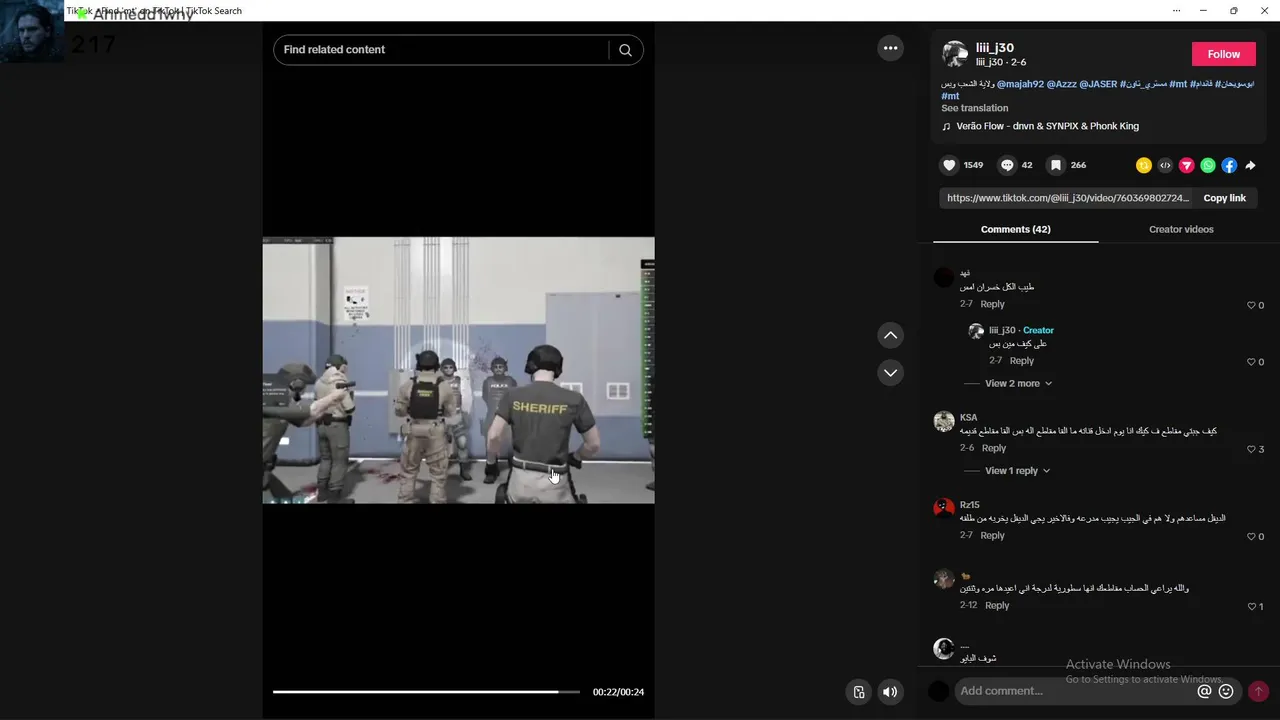
Task: Click See translation link
Action: click(x=974, y=108)
